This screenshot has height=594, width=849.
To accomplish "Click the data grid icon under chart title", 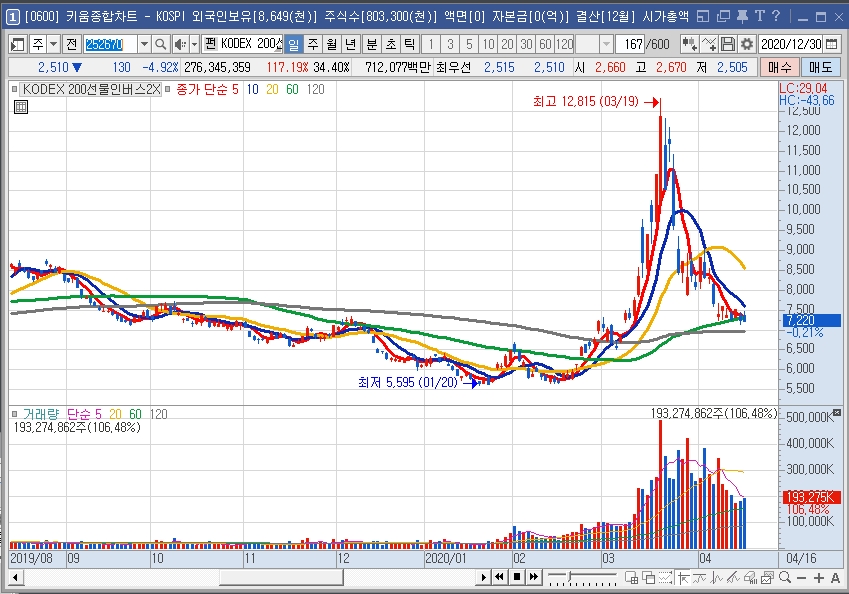I will point(21,107).
